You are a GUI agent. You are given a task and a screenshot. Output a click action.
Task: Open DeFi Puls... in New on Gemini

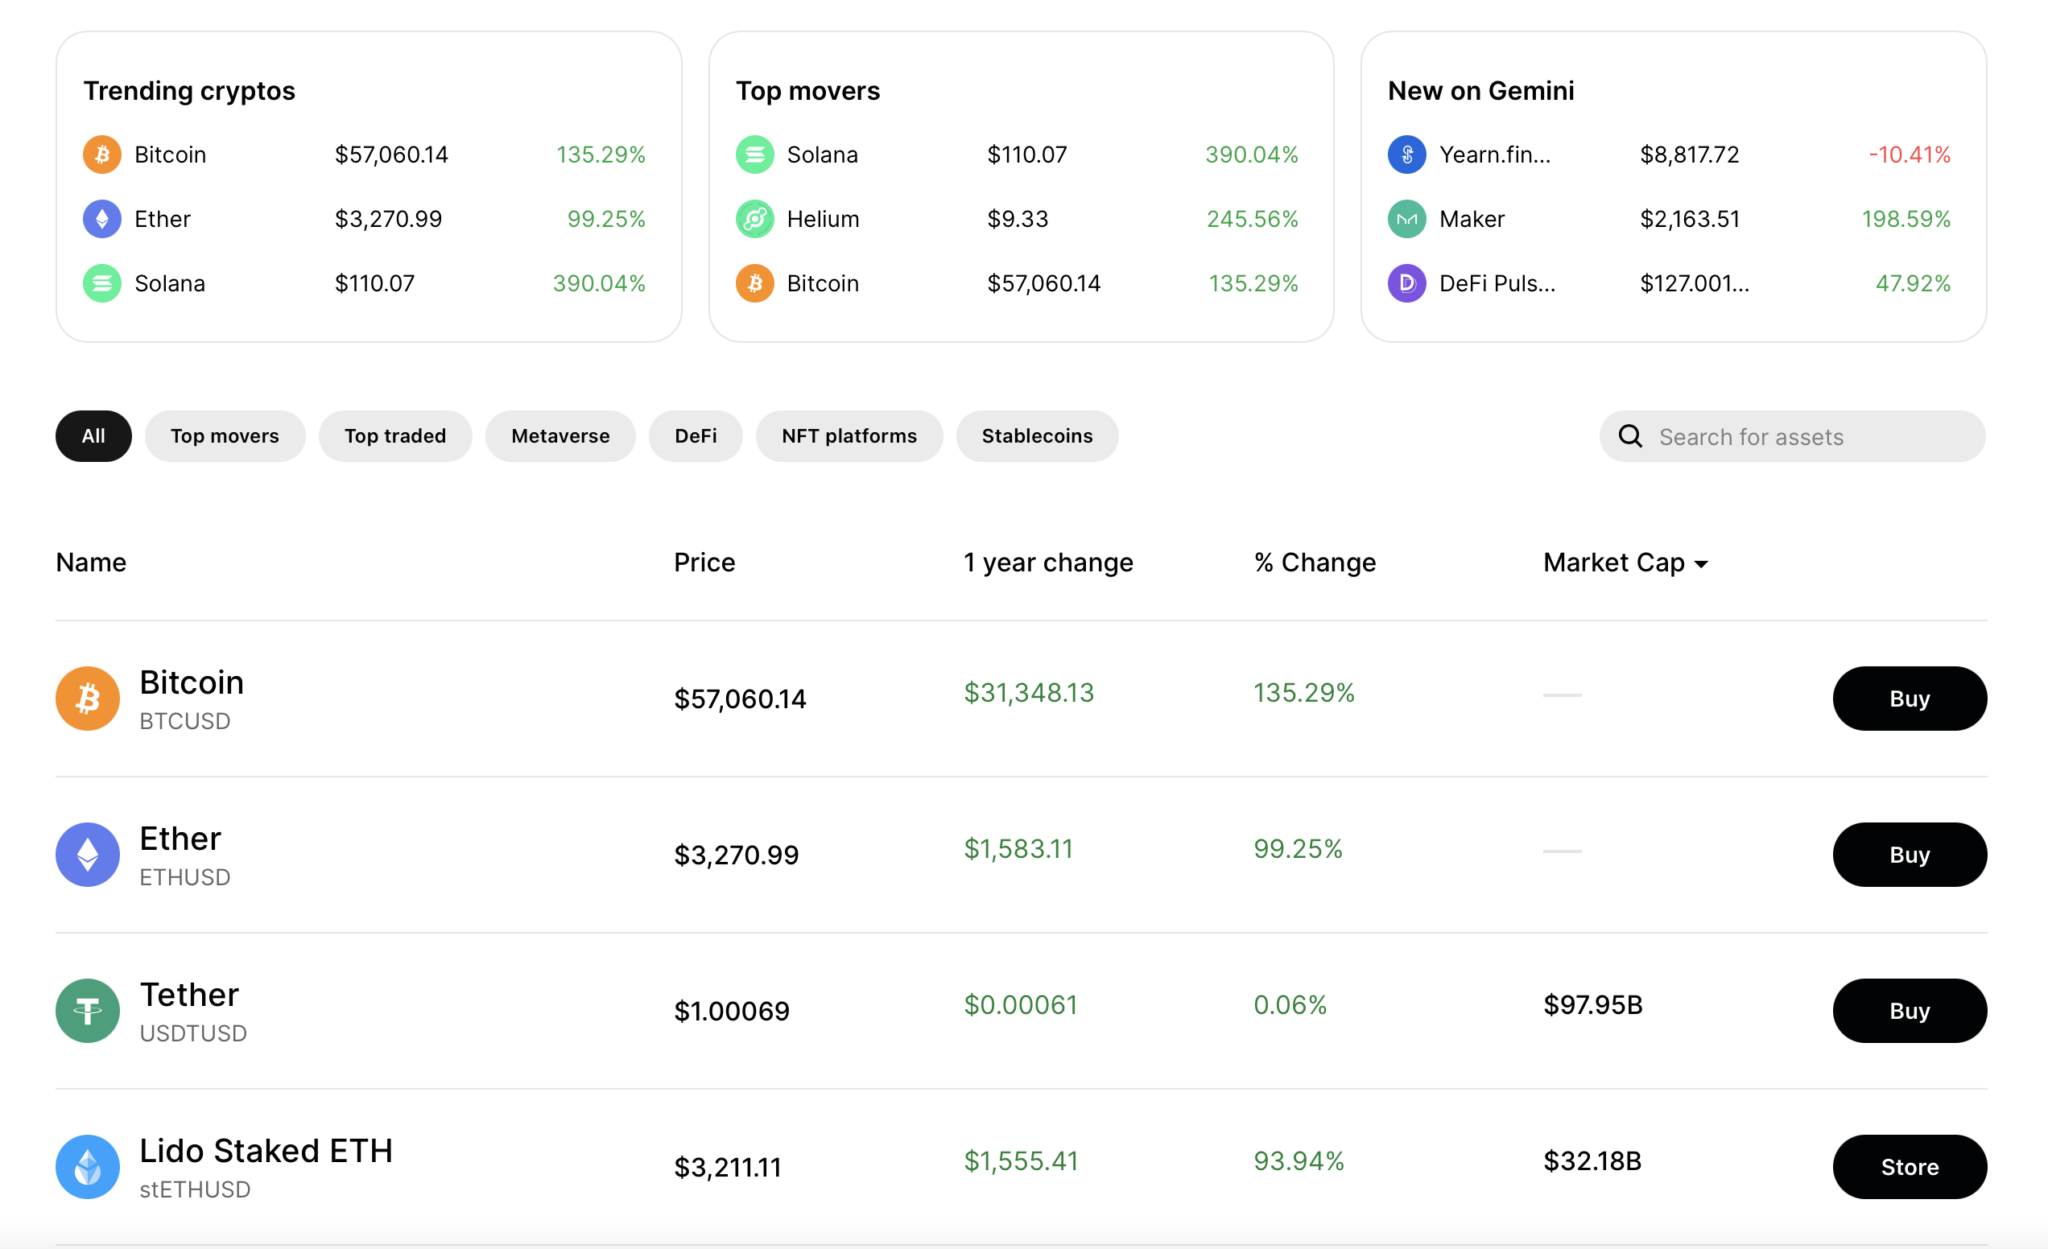[1497, 284]
